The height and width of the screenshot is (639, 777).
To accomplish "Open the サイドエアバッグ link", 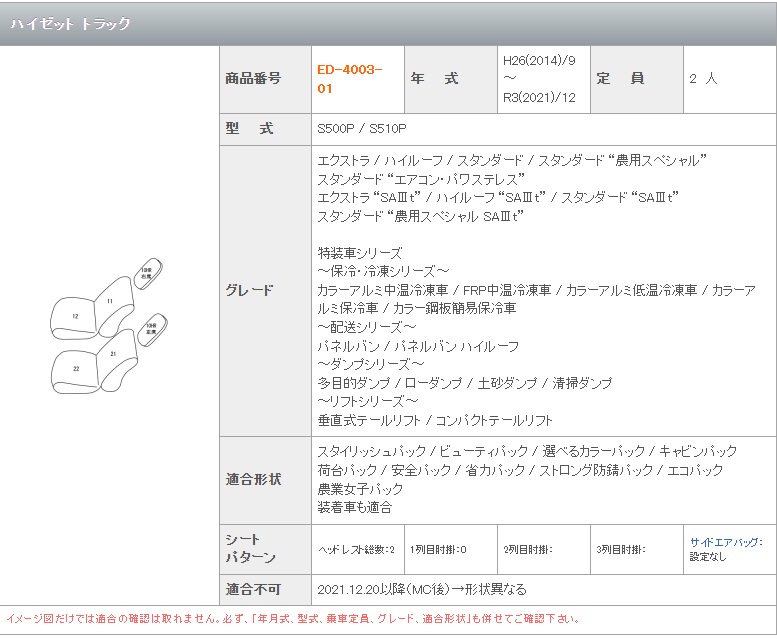I will (726, 542).
